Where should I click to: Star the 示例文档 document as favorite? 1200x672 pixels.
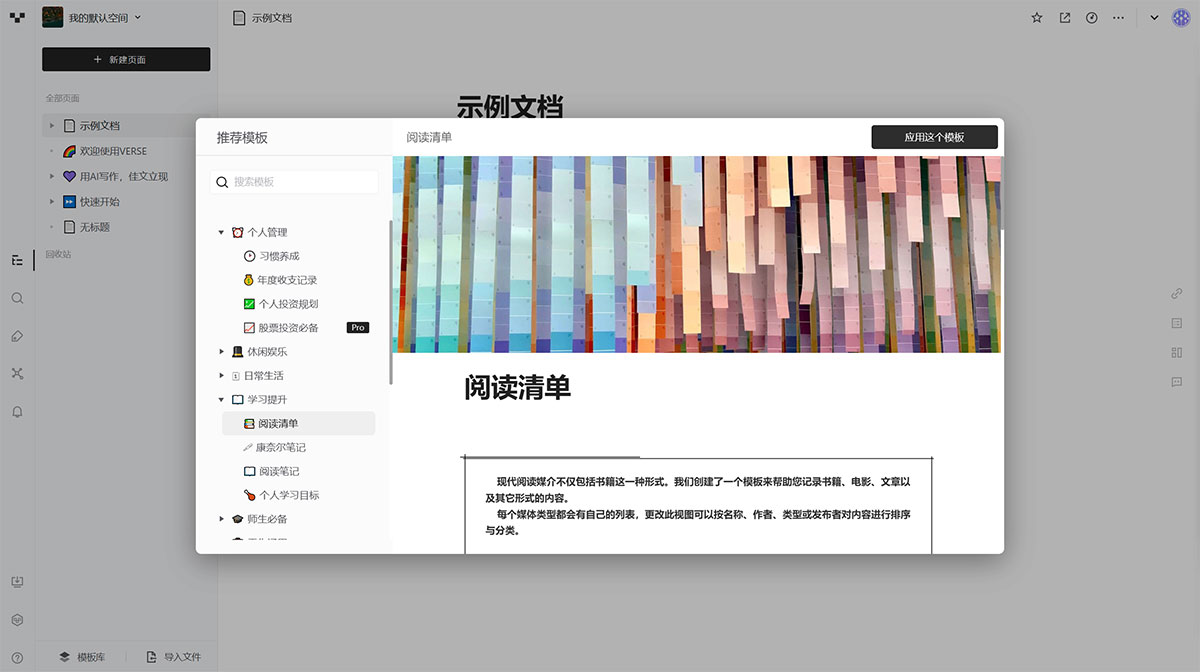tap(1037, 17)
